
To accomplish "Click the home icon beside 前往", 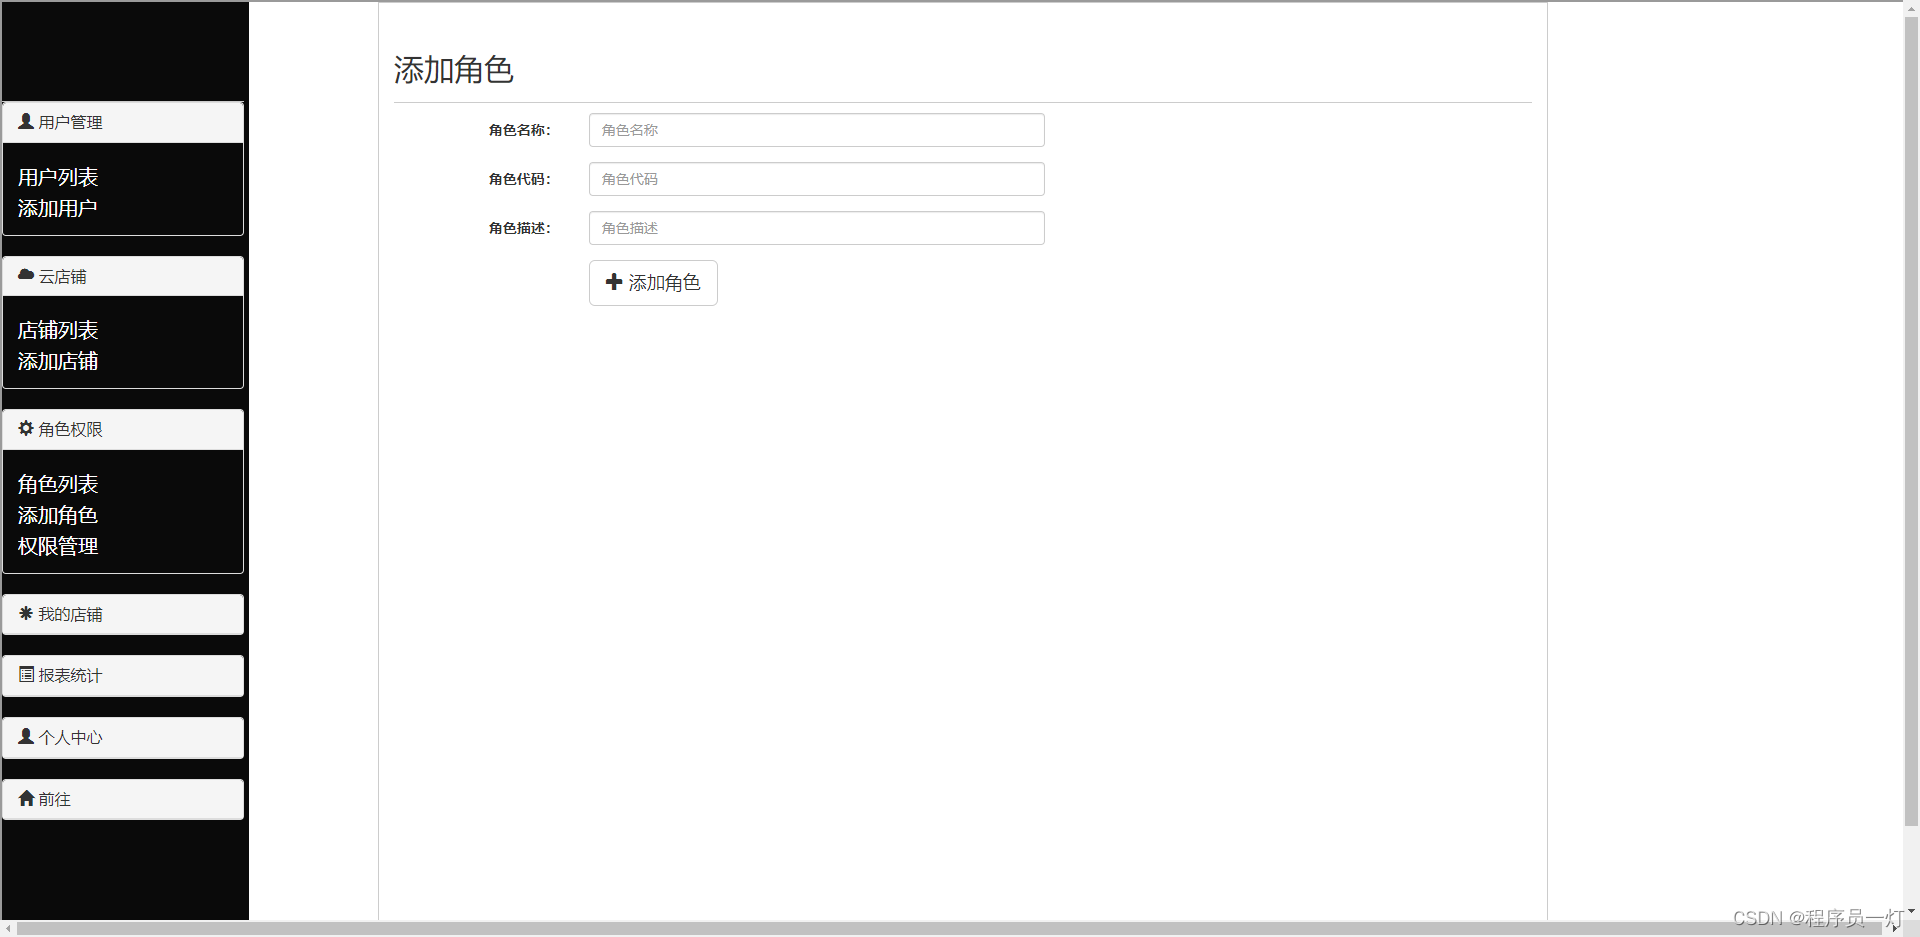I will tap(26, 798).
